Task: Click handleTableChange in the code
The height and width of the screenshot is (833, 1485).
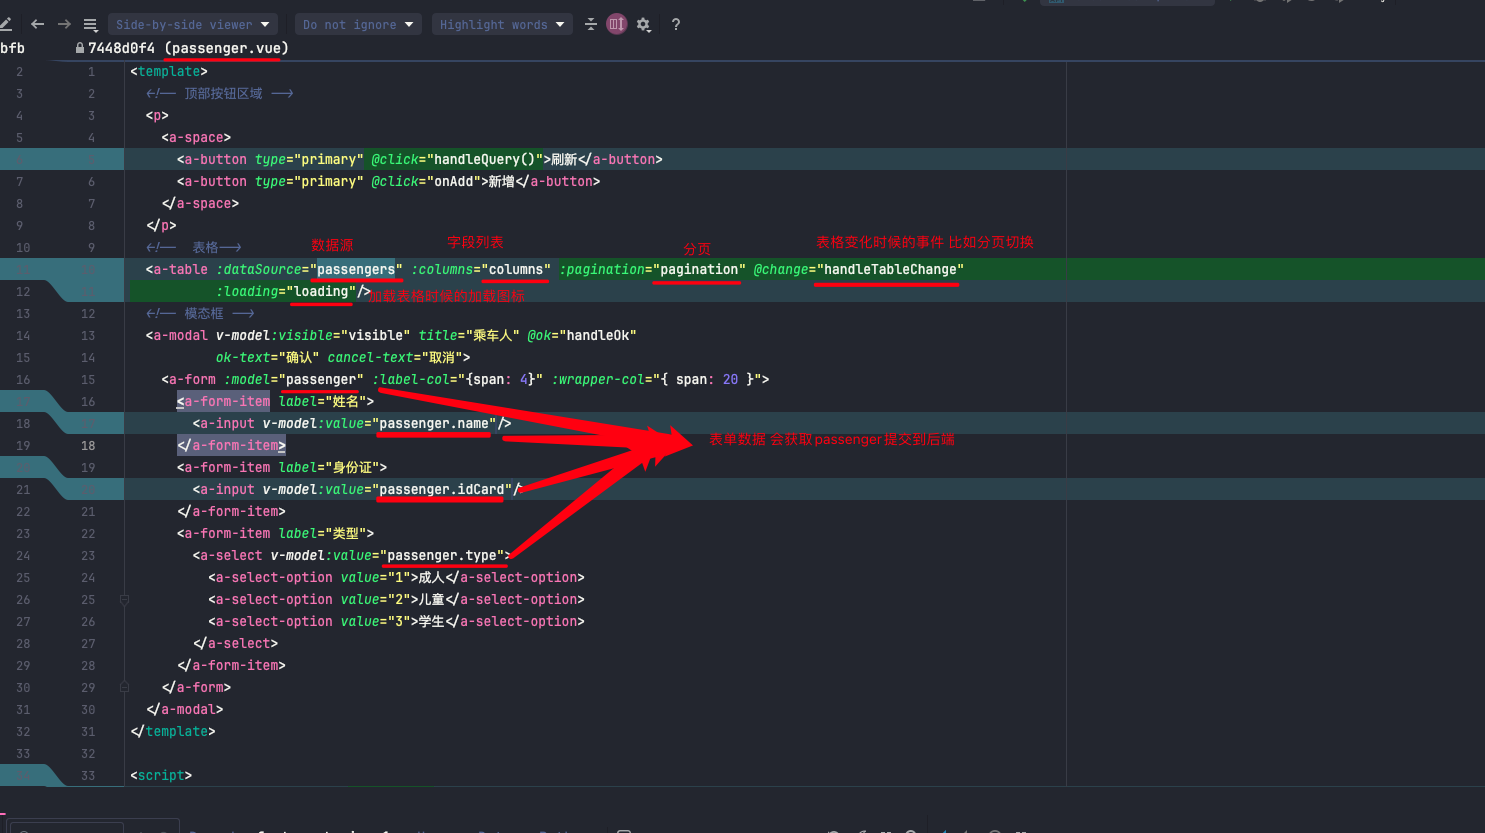Action: (x=890, y=269)
